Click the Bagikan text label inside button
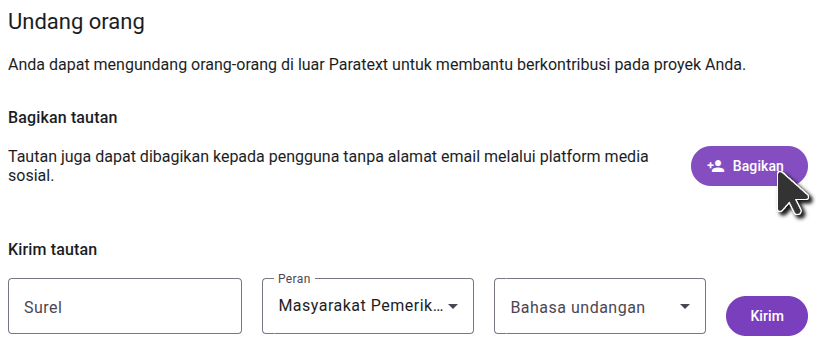This screenshot has width=816, height=361. (758, 166)
